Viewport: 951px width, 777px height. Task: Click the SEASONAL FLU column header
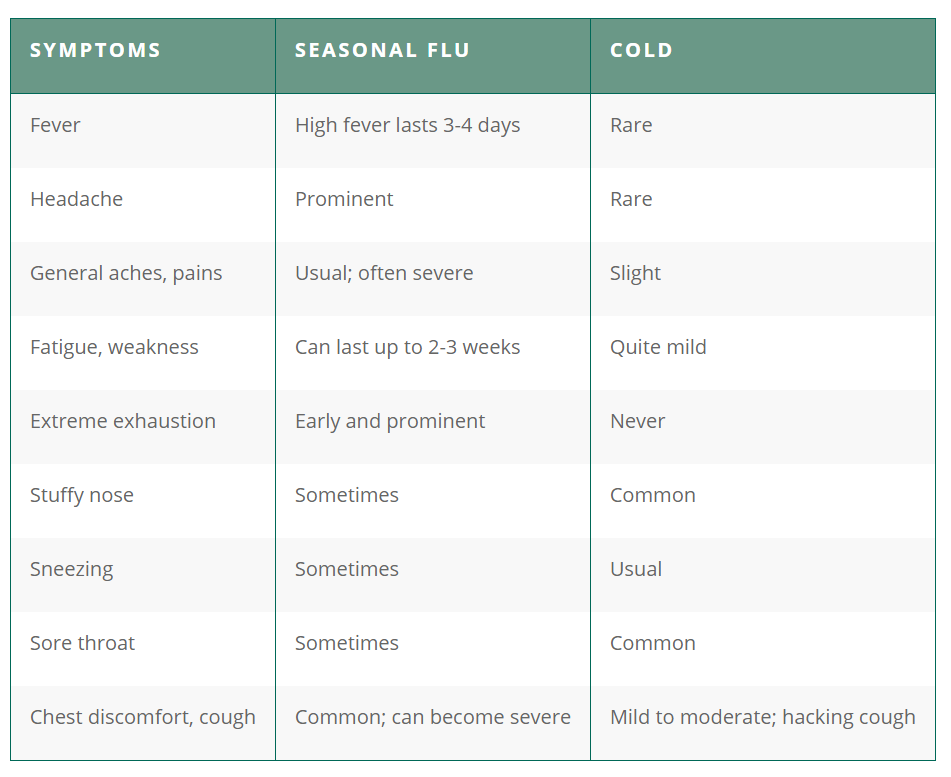pos(382,51)
